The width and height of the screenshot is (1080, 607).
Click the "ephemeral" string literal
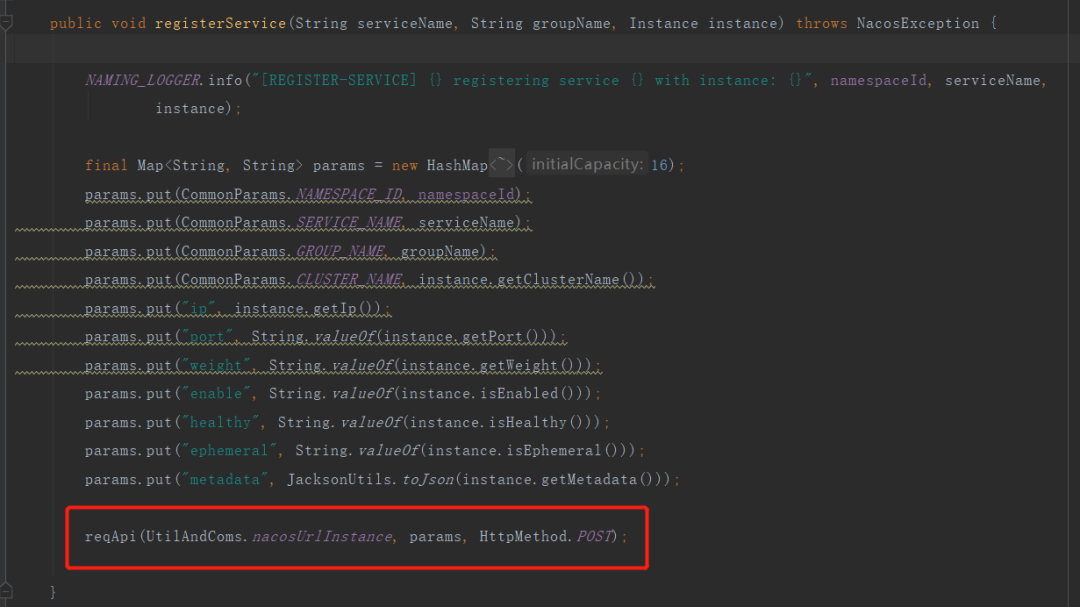(229, 451)
